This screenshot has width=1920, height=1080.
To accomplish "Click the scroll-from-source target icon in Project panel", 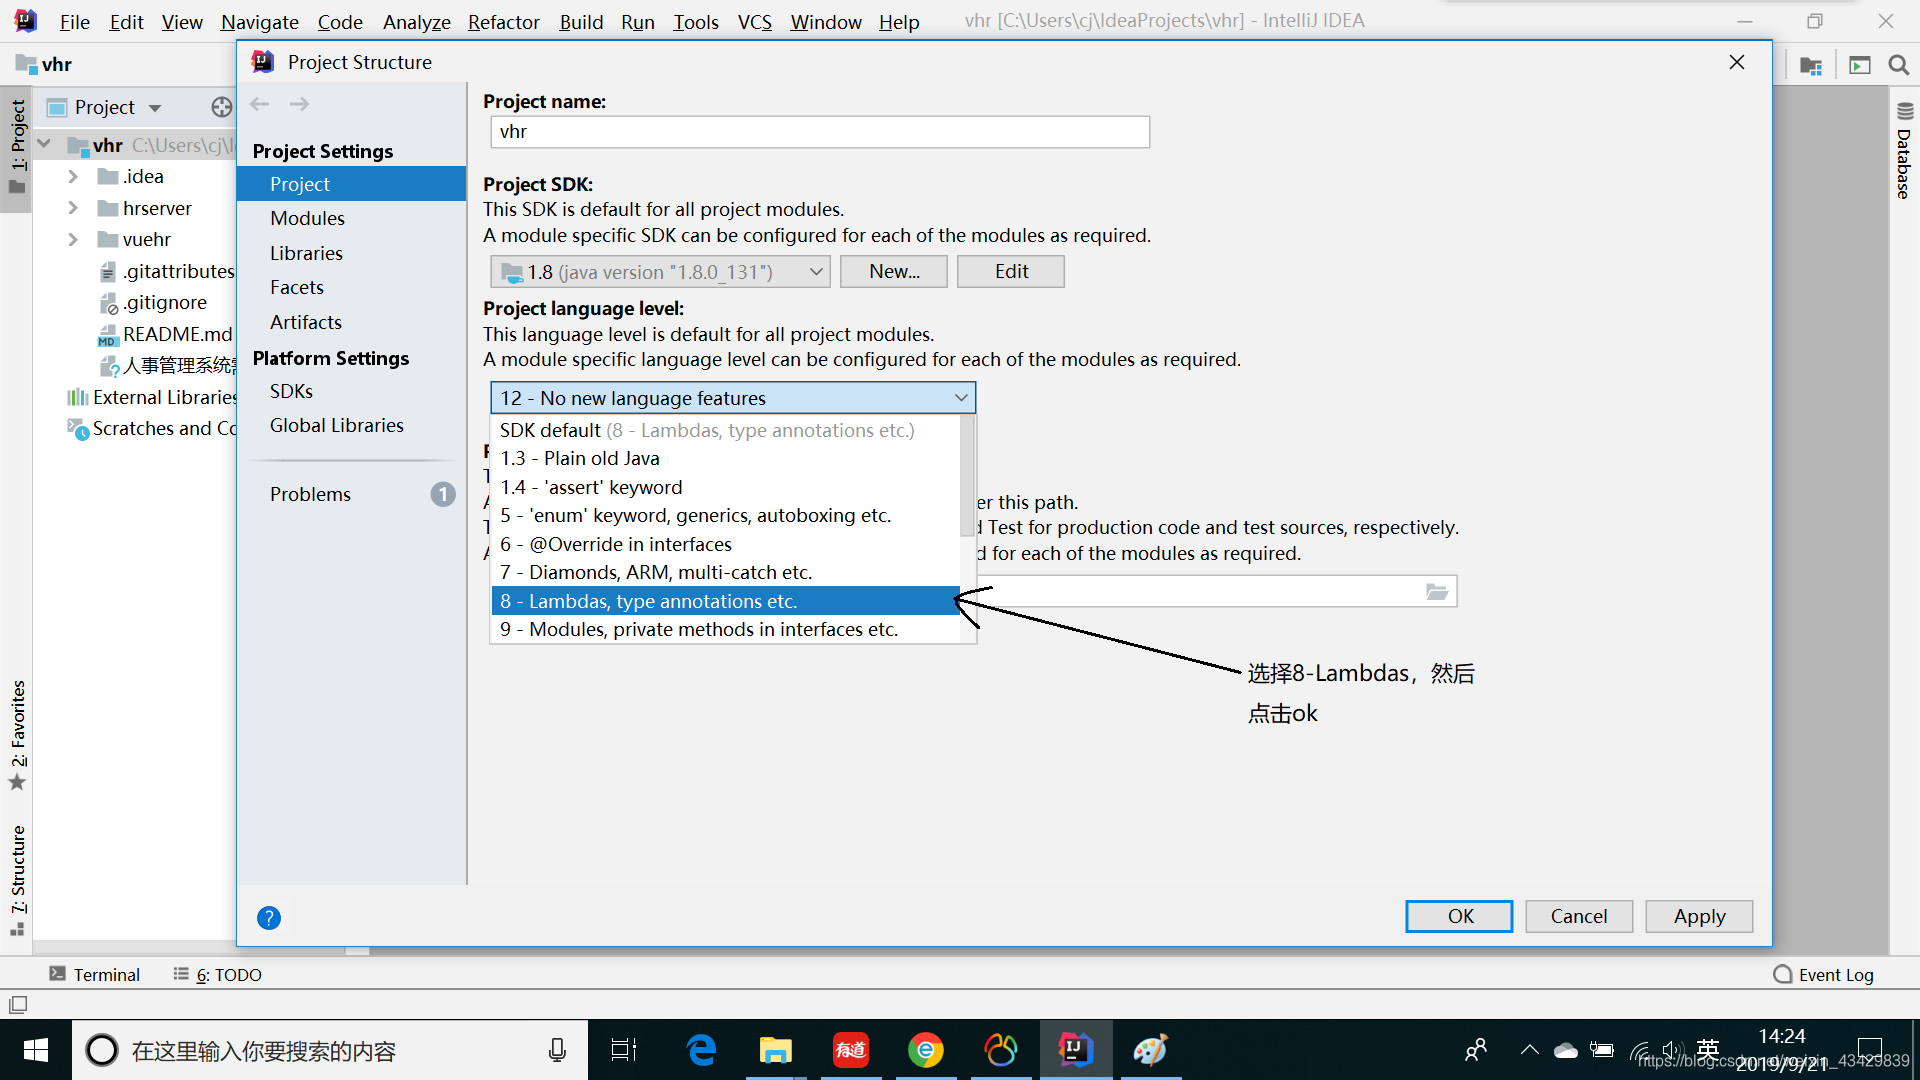I will [221, 107].
